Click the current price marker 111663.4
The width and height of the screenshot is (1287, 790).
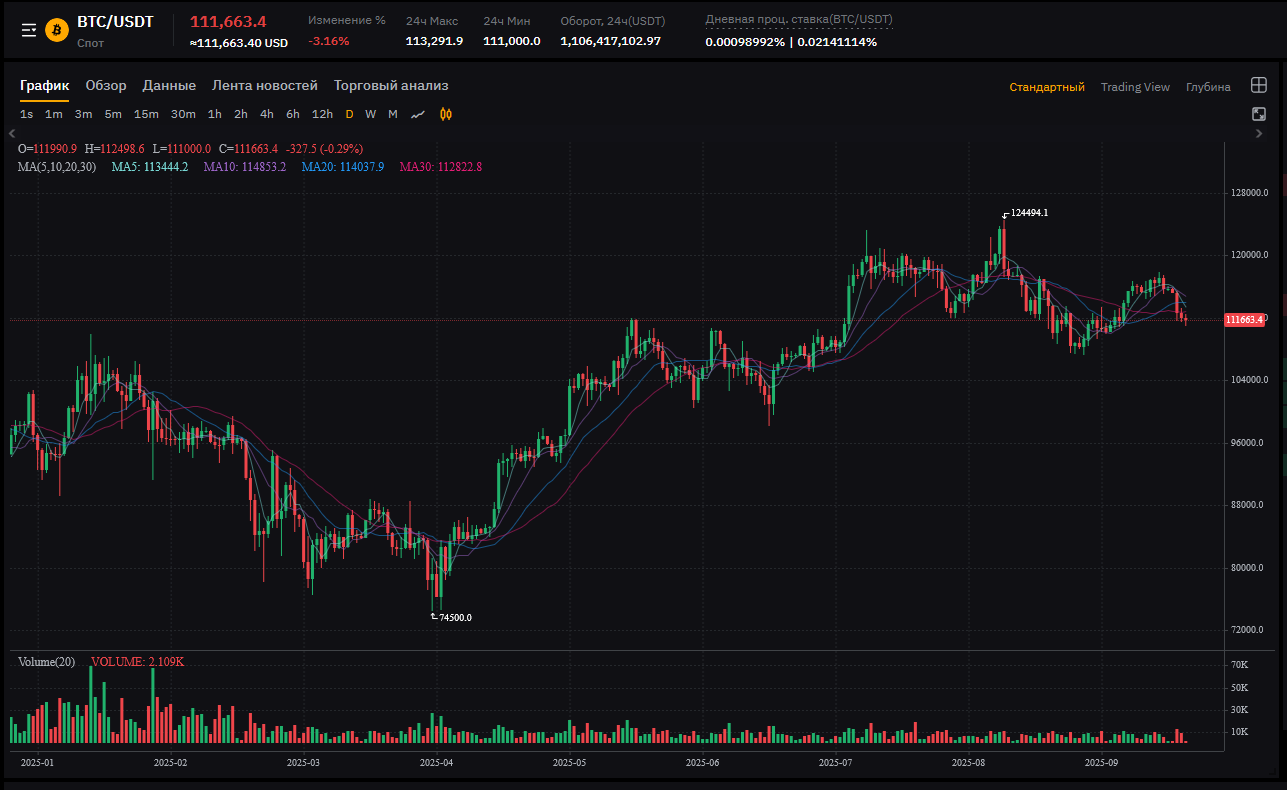(x=1245, y=320)
